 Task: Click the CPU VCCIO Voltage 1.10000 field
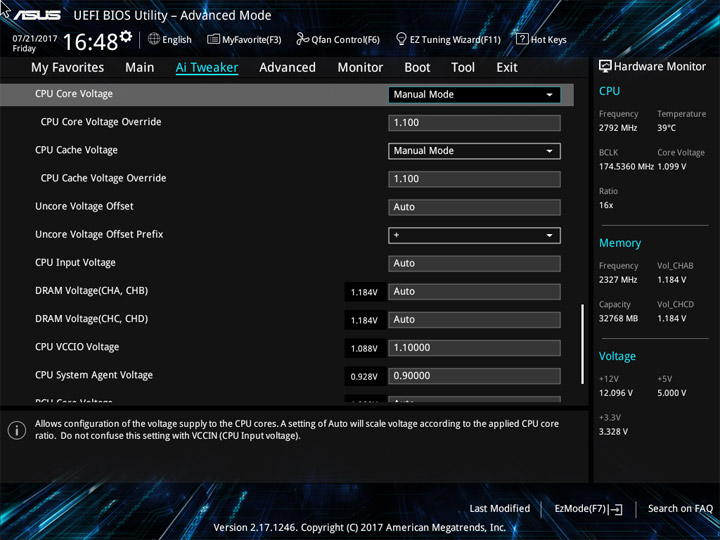coord(474,348)
